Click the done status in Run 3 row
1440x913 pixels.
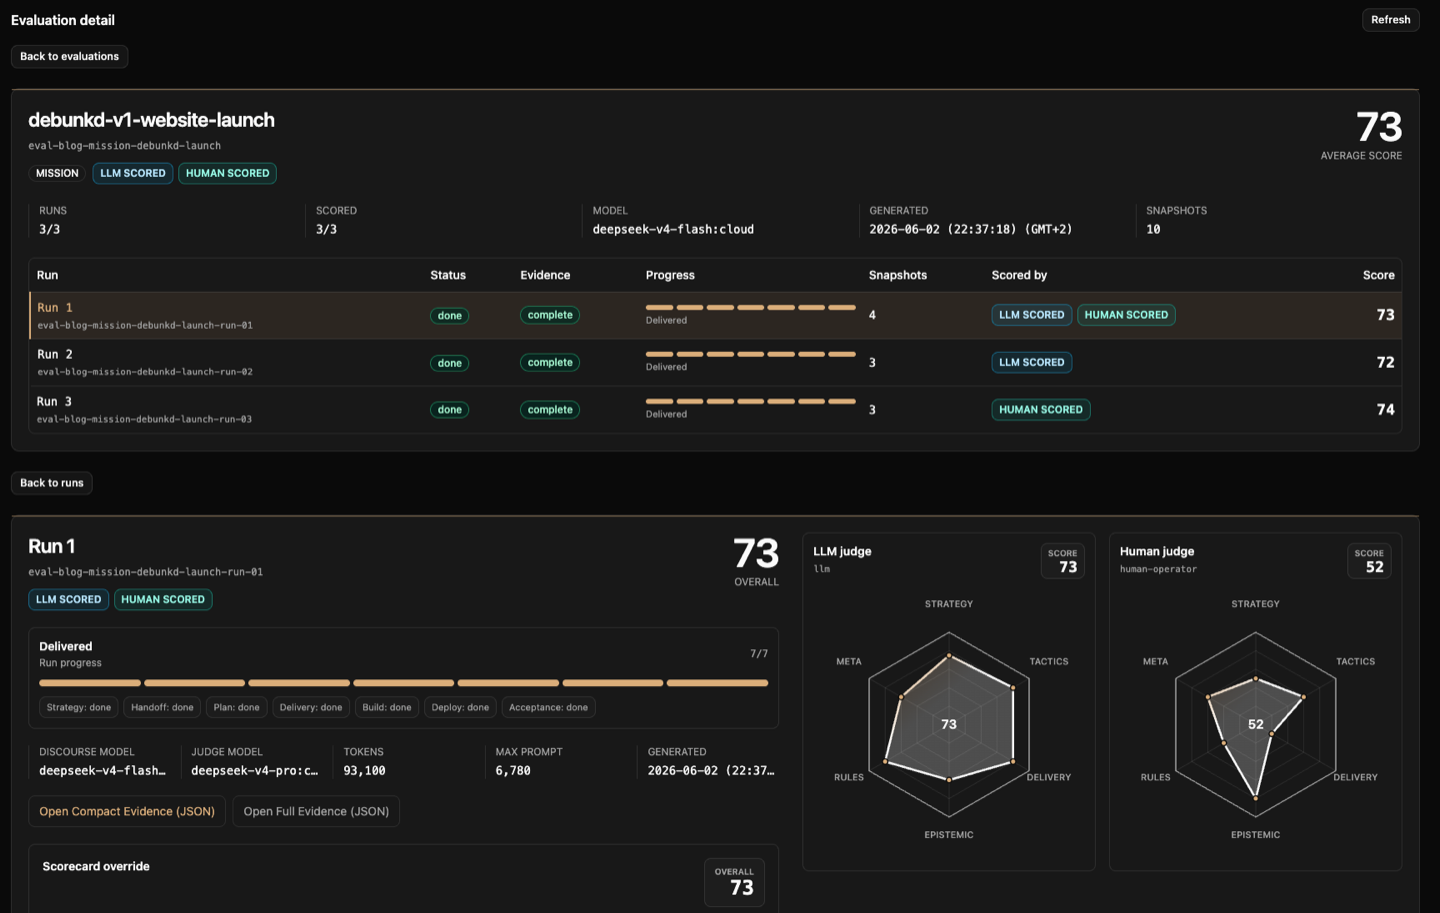pos(450,410)
